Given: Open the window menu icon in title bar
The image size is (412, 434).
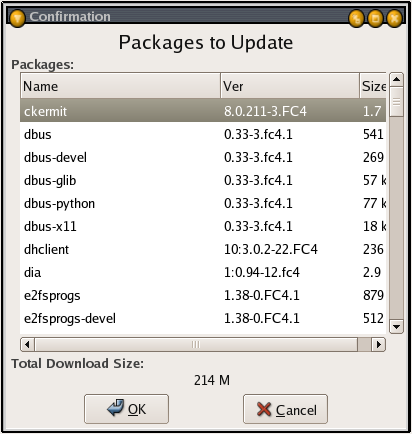Looking at the screenshot, I should (x=17, y=18).
